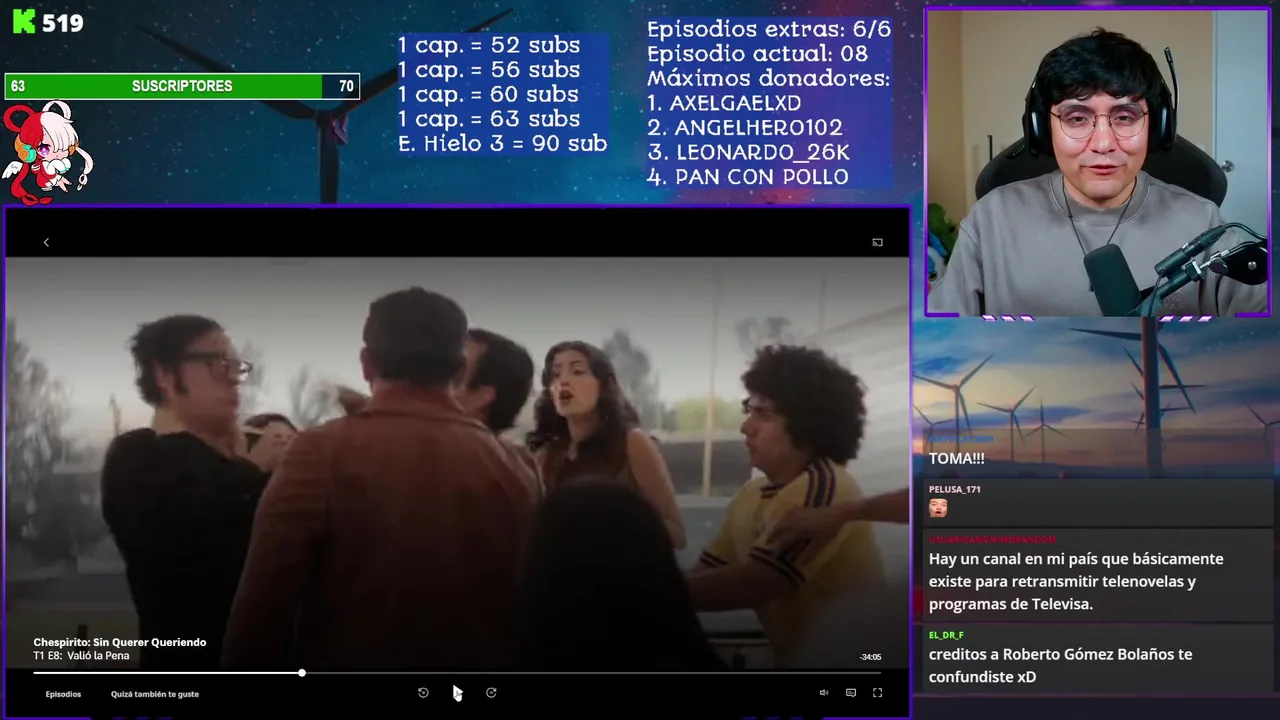Open the subtitles and audio options icon
Viewport: 1280px width, 720px height.
click(851, 692)
